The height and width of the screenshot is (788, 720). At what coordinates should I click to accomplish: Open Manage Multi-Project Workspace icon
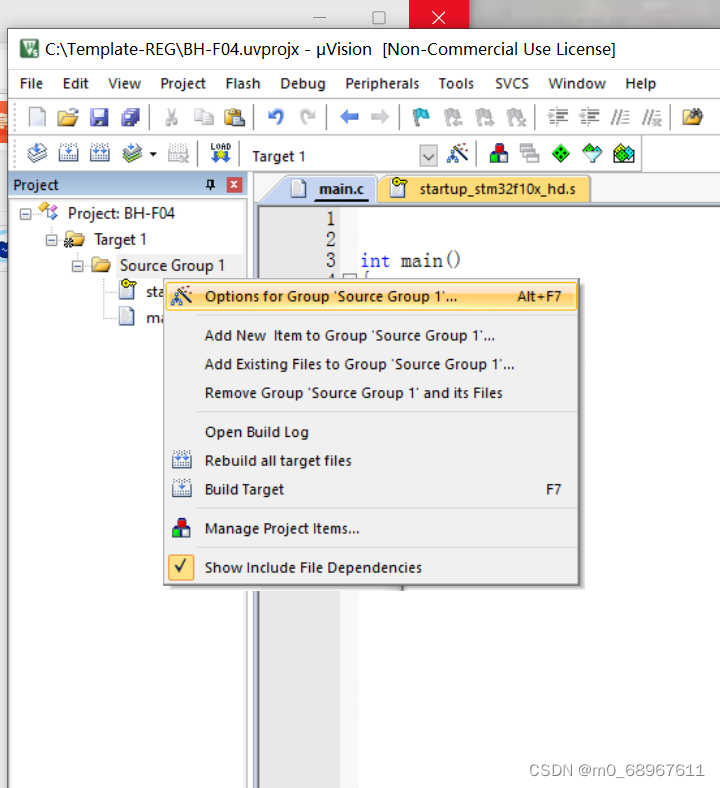point(530,153)
